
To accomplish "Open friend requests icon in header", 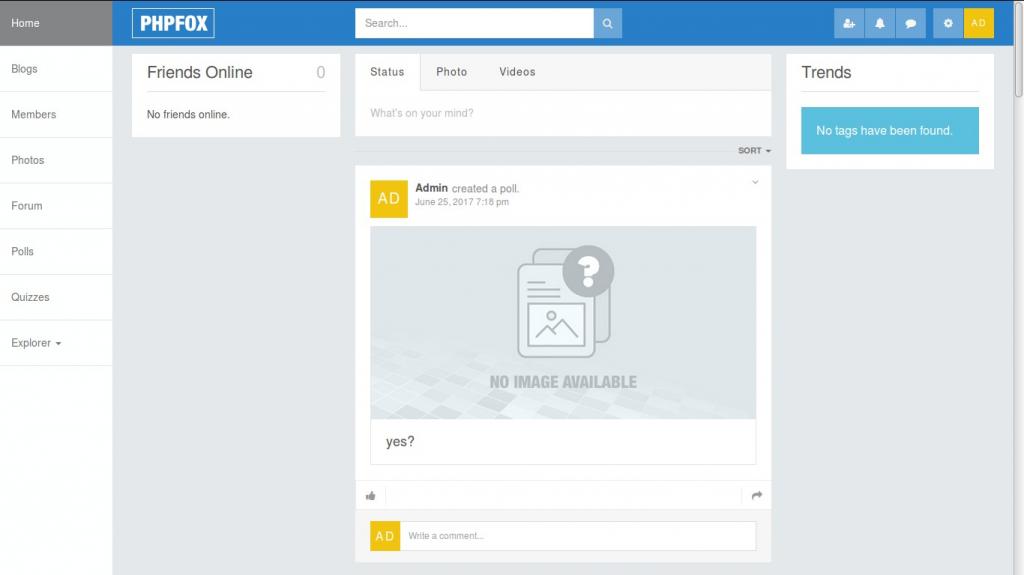I will coord(849,23).
